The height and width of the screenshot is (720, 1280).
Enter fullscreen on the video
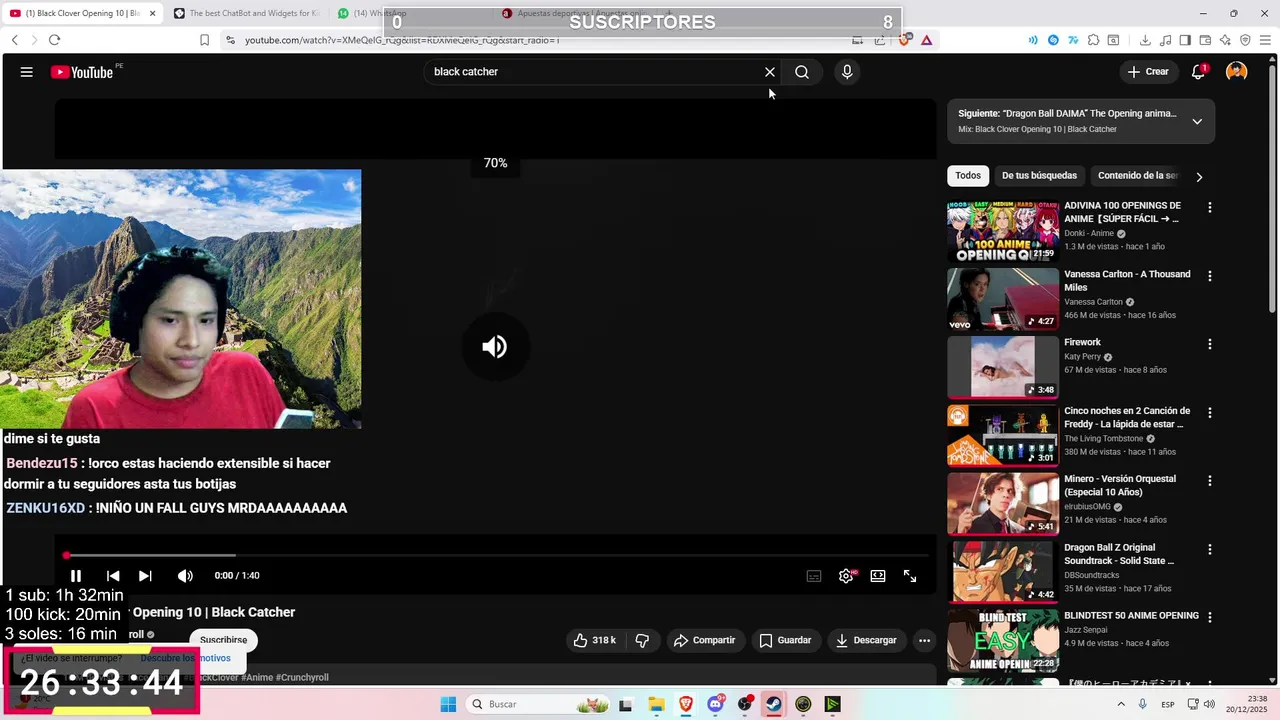click(910, 576)
